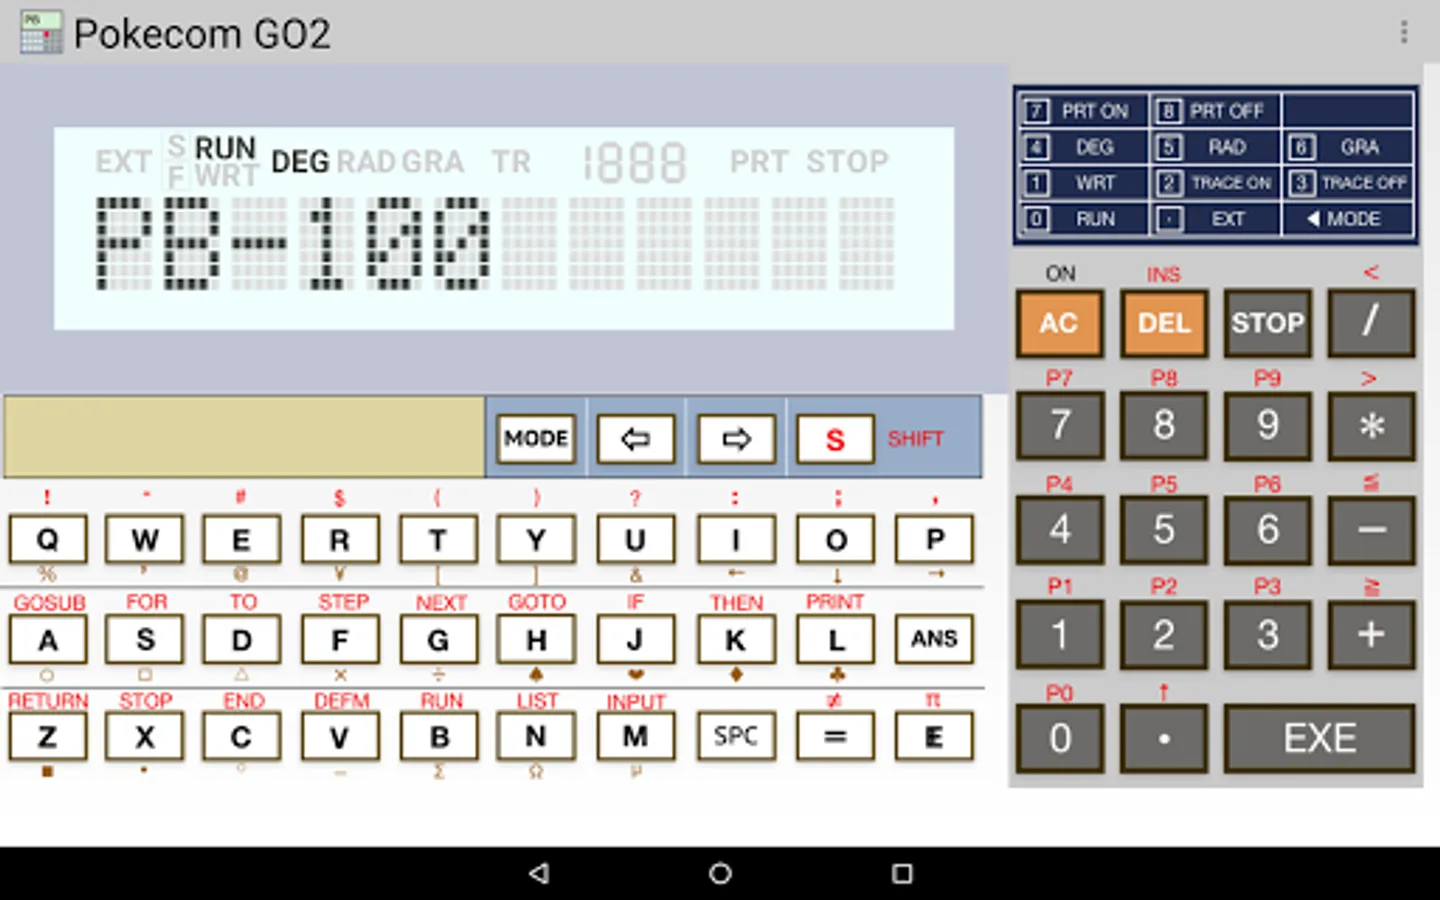Tap the C key labeled END
Viewport: 1440px width, 900px height.
coord(241,737)
